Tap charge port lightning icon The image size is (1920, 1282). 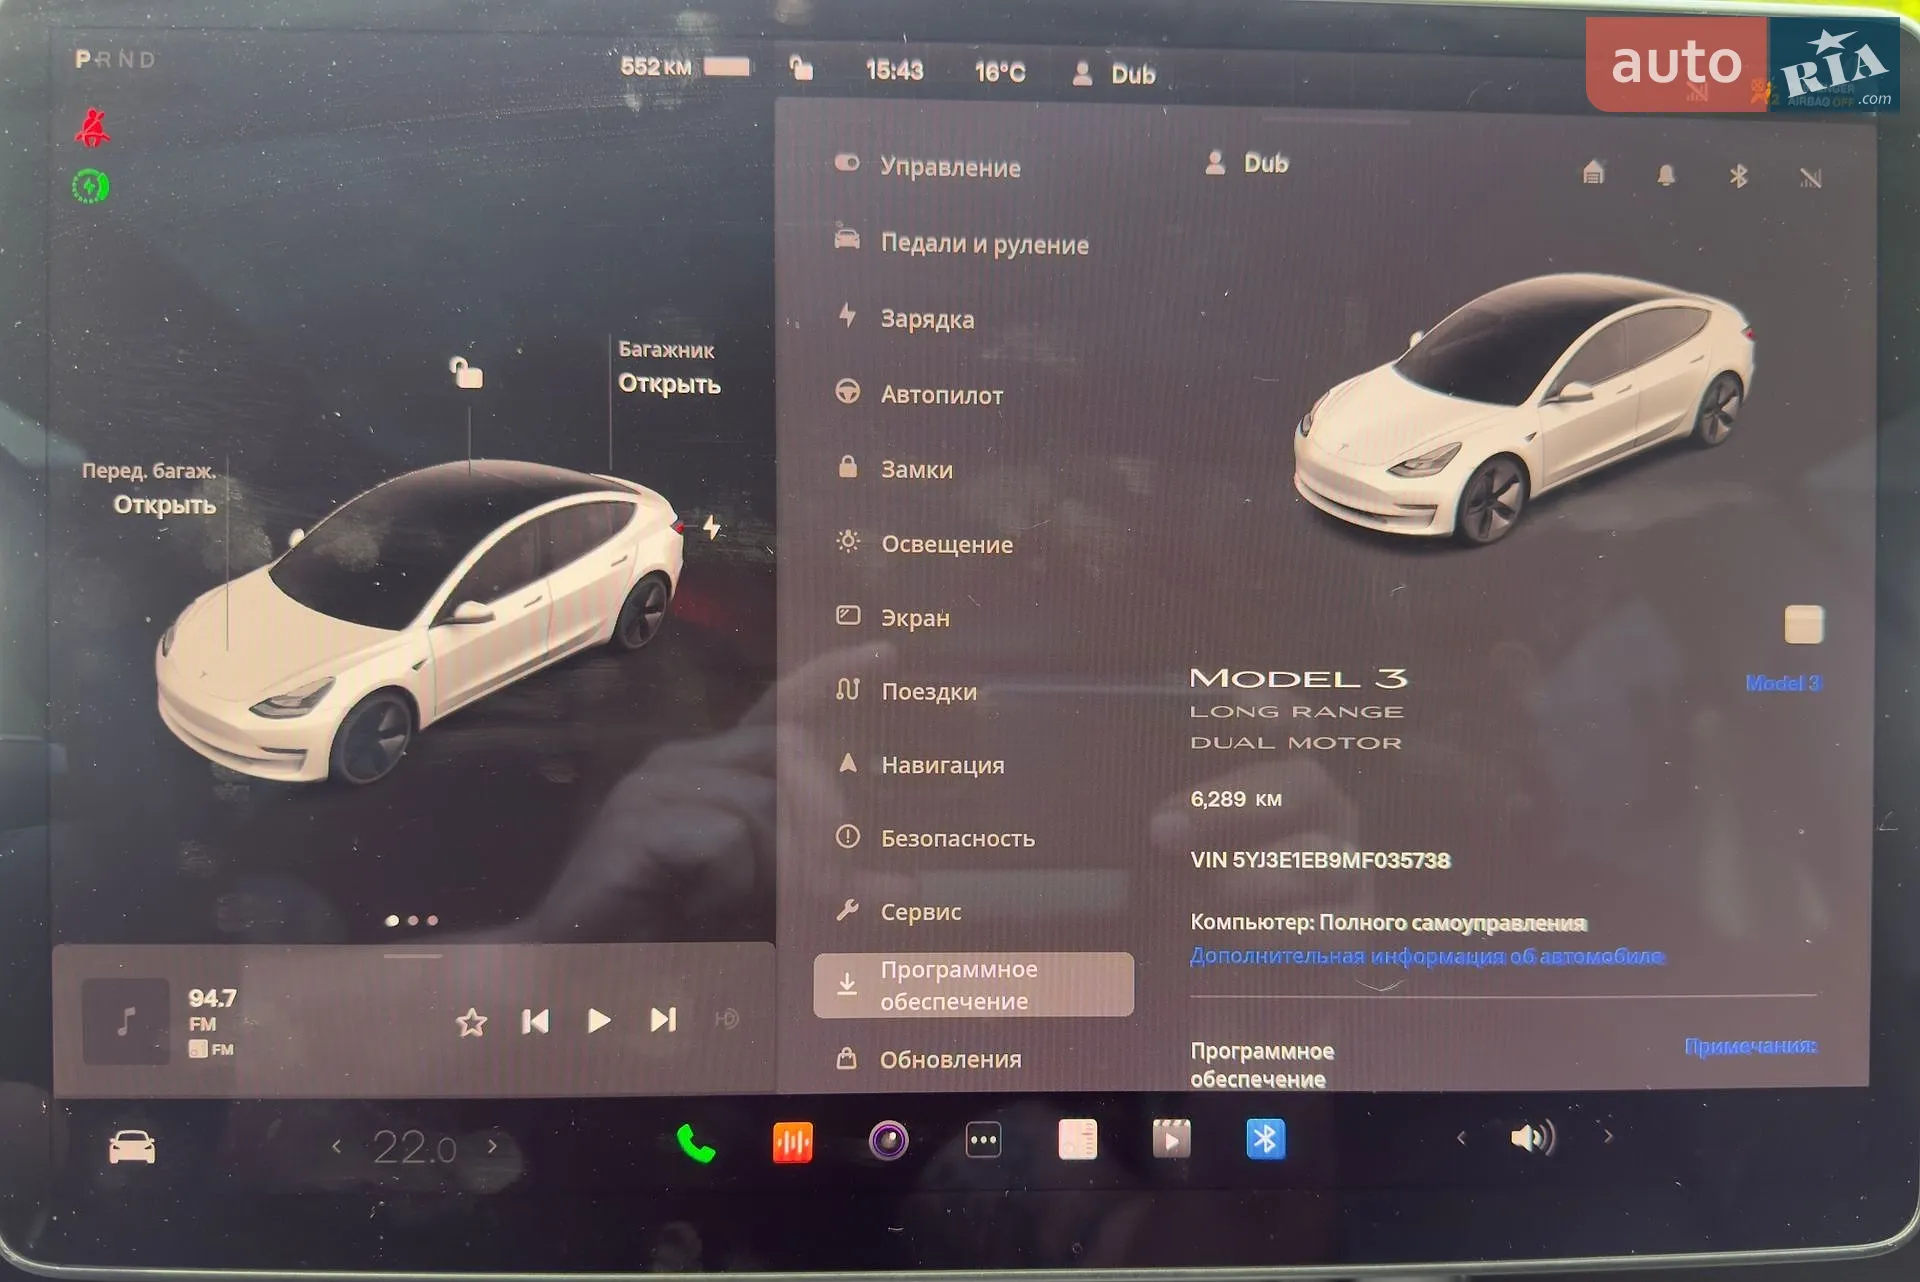click(711, 526)
